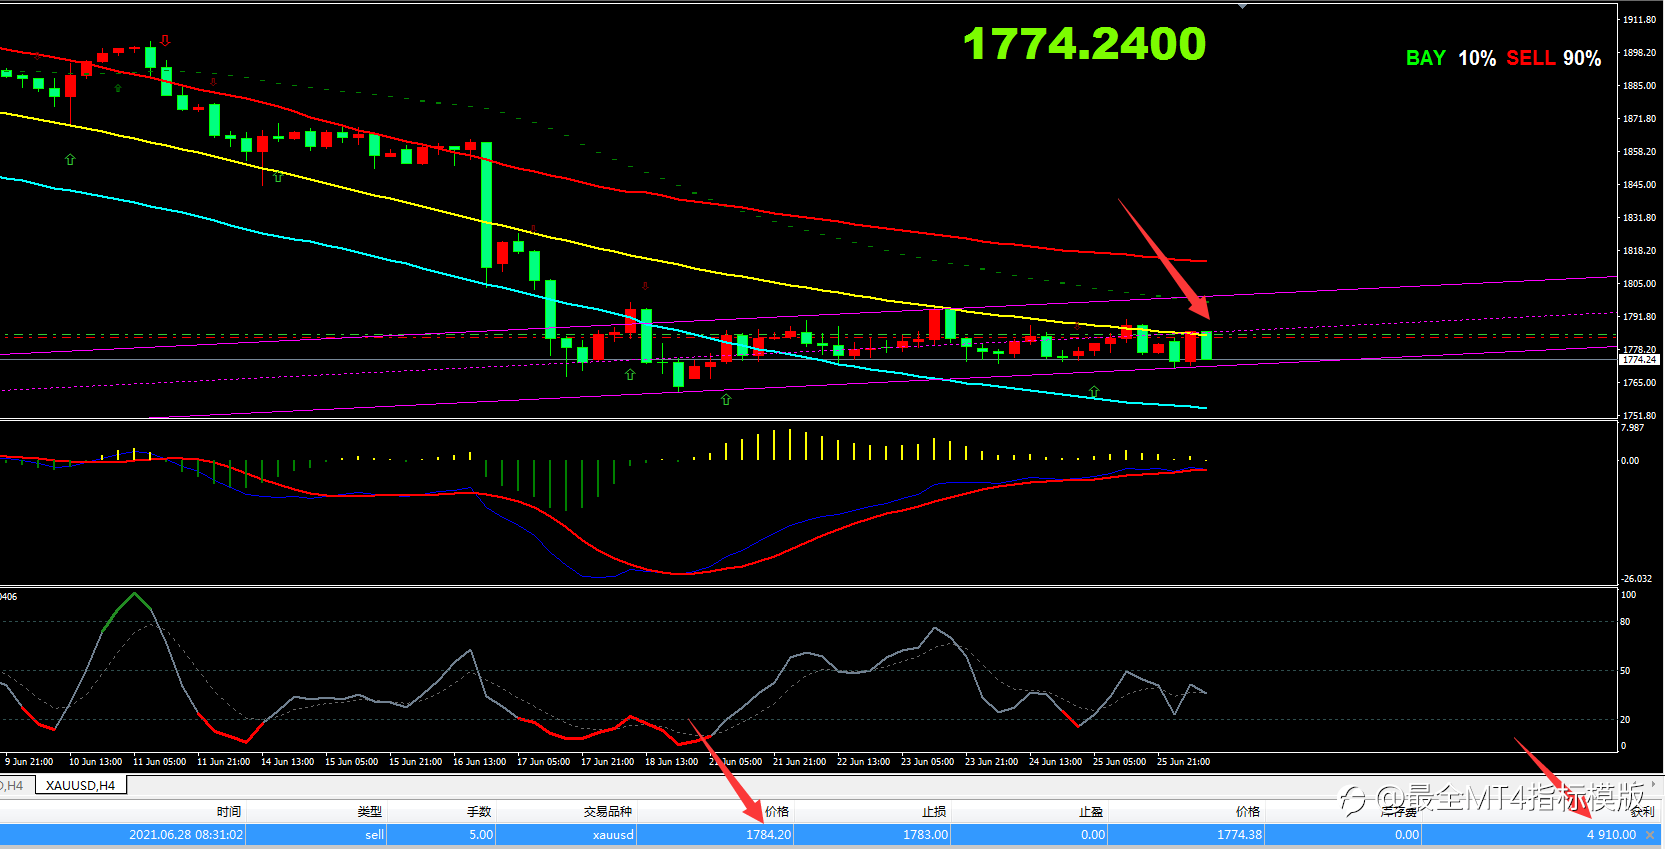Click the 7.987 MACD scale label

tap(1632, 428)
